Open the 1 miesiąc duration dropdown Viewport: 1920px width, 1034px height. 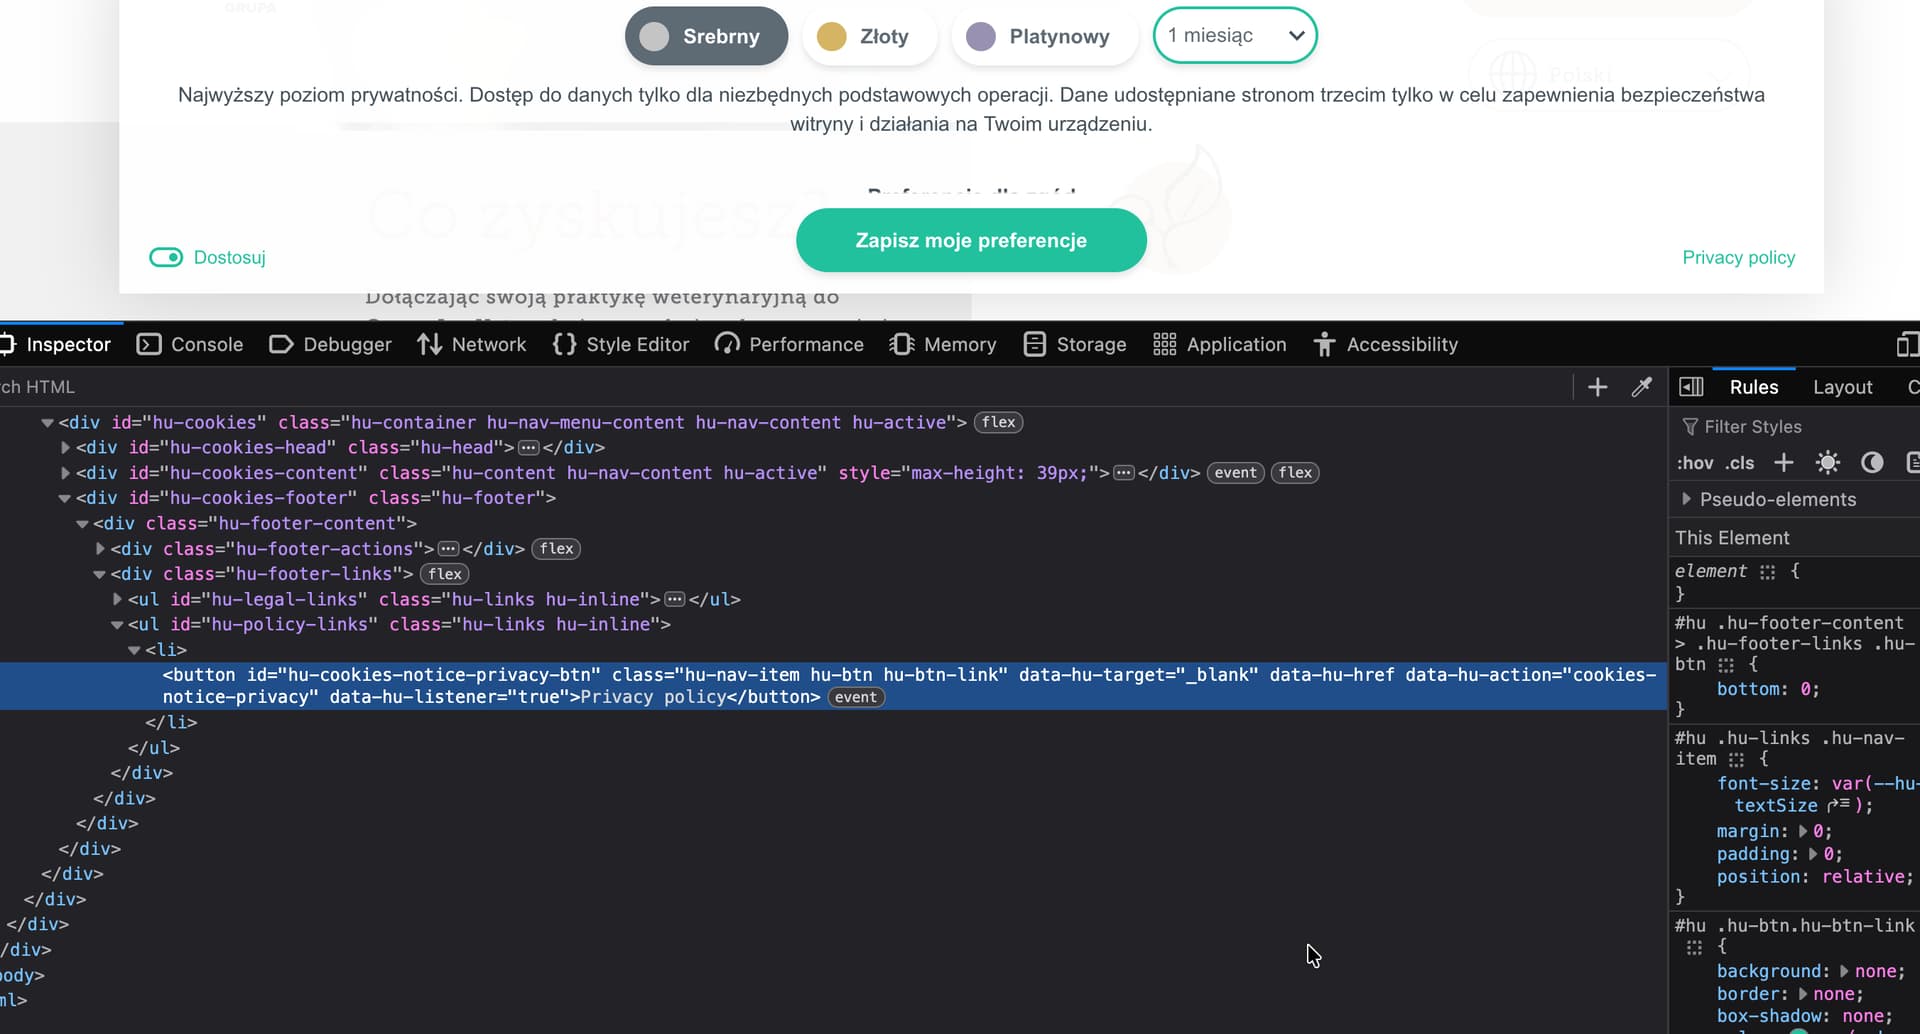point(1235,36)
